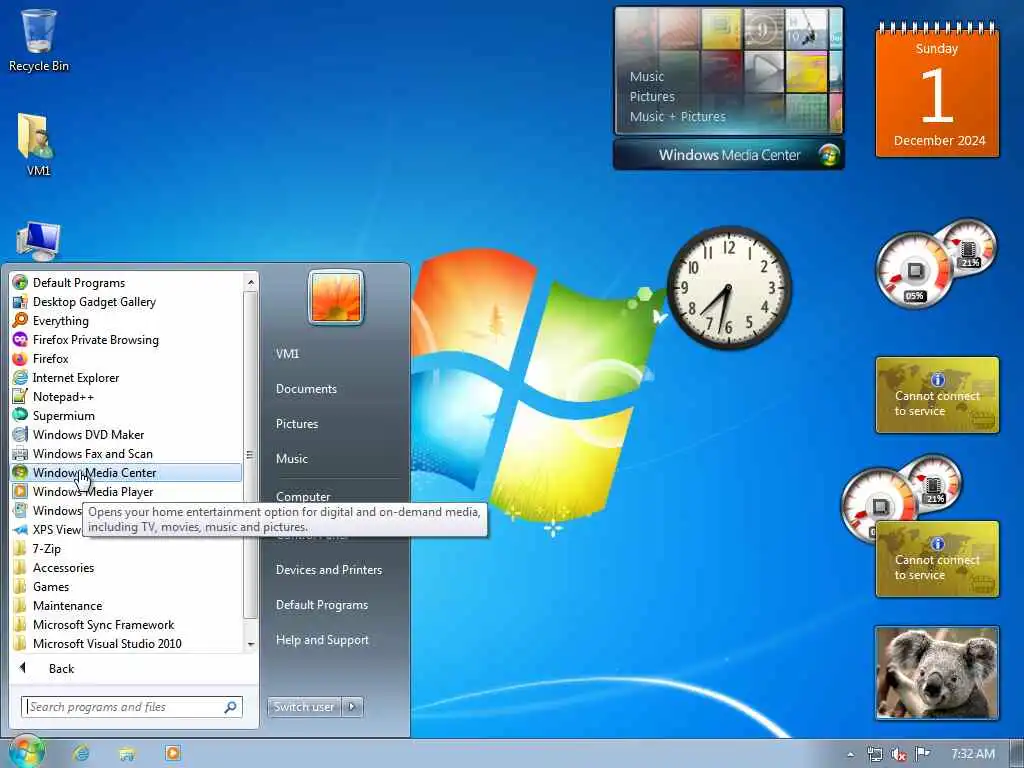Click the muted volume tray icon
The height and width of the screenshot is (768, 1024).
pyautogui.click(x=899, y=754)
